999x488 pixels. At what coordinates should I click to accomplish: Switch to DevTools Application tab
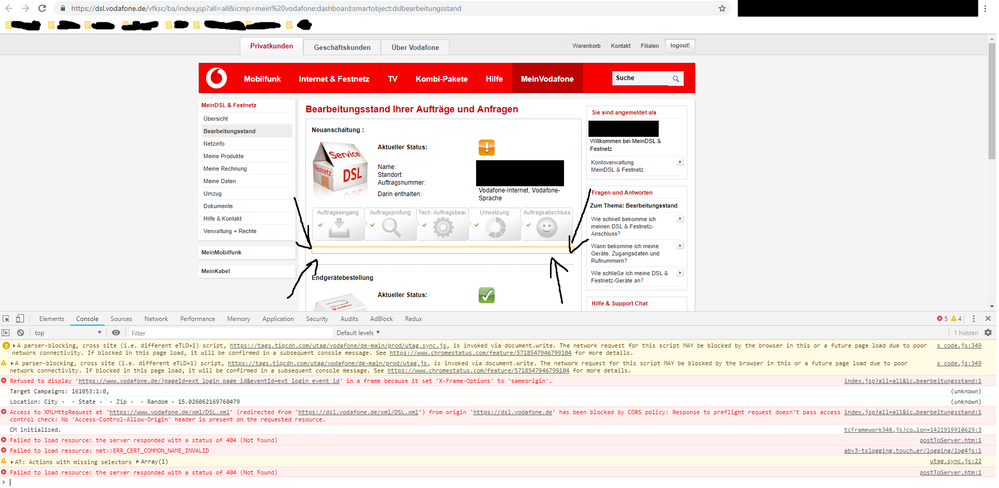[x=278, y=319]
